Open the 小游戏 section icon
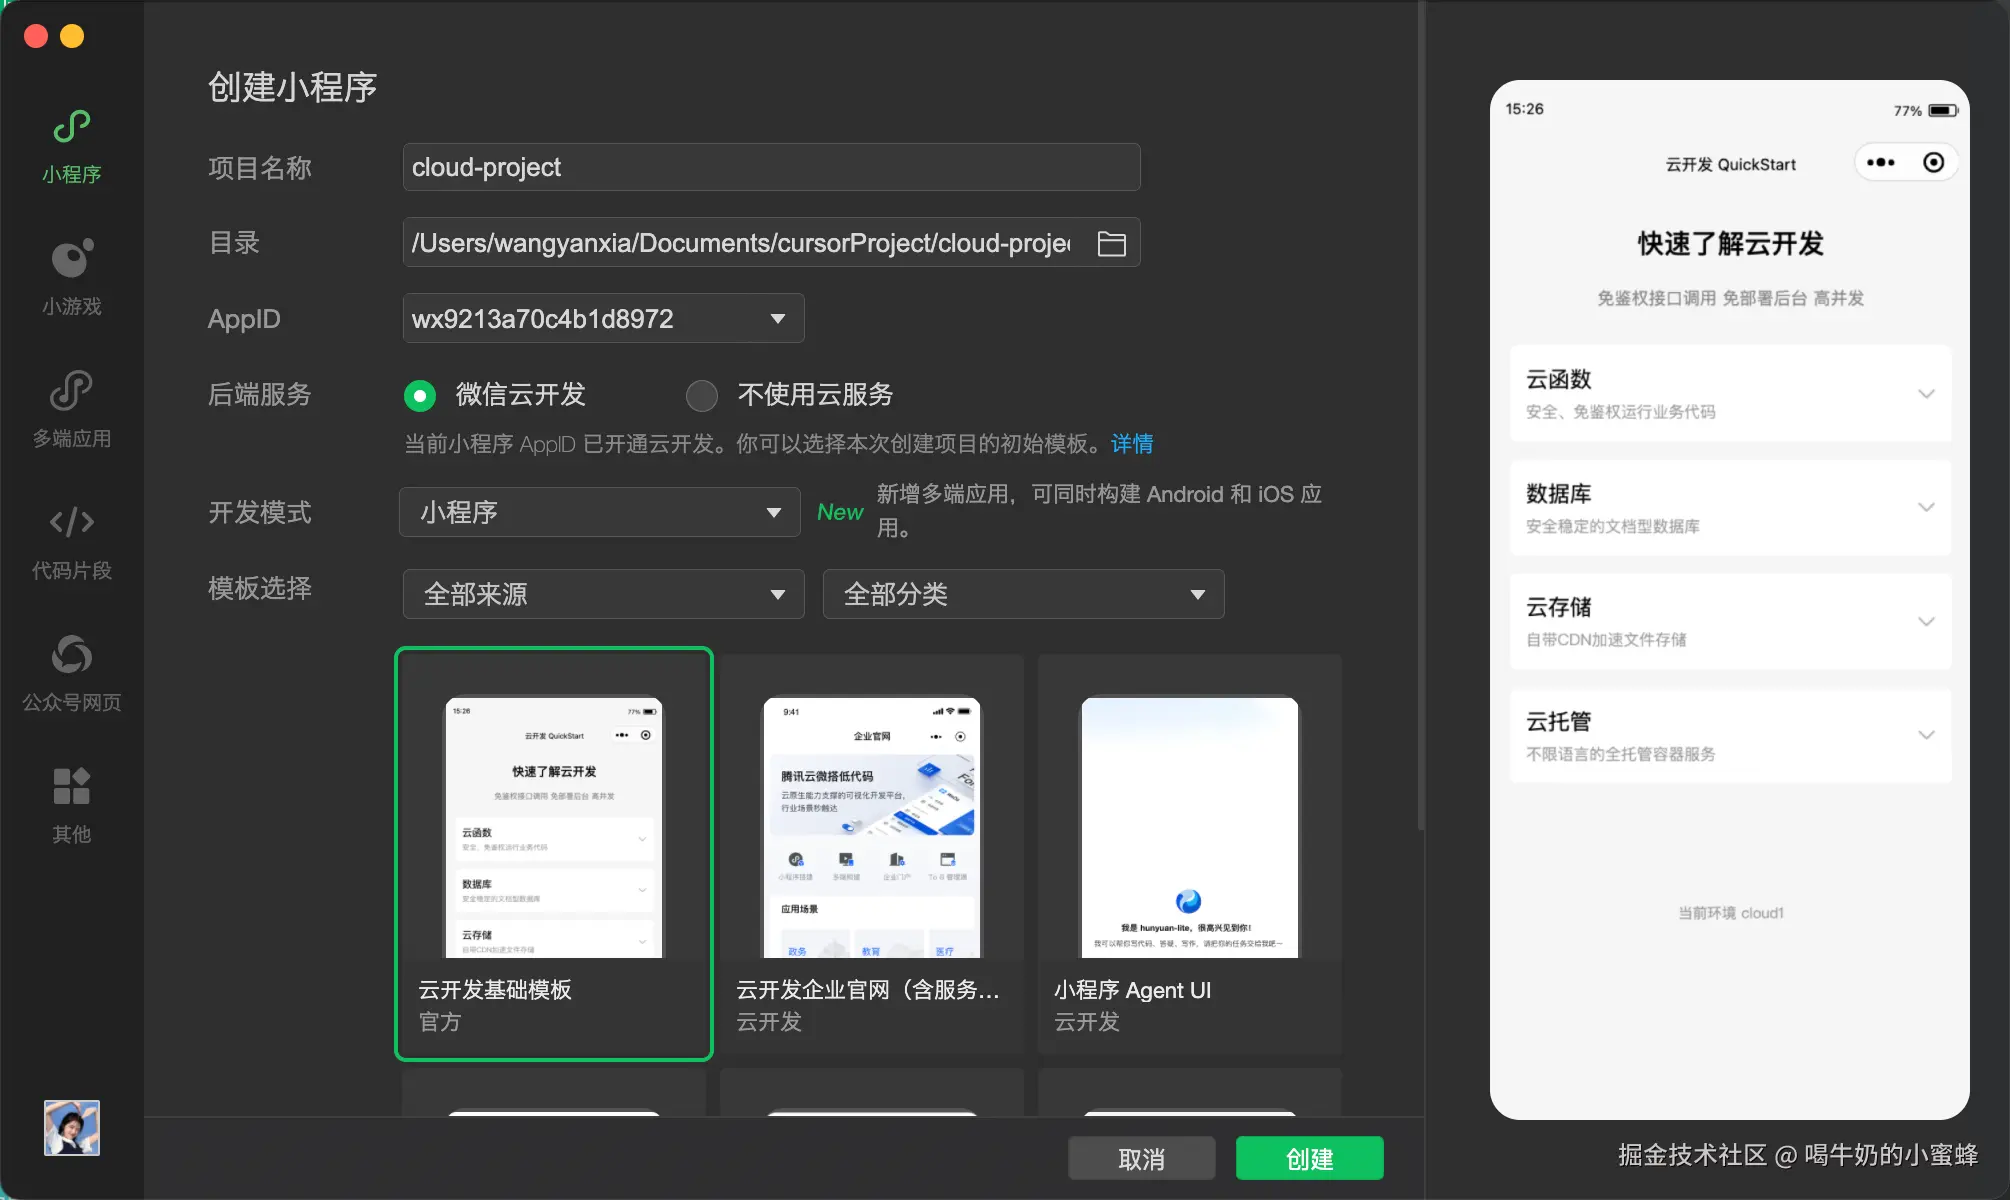Image resolution: width=2010 pixels, height=1200 pixels. (71, 260)
